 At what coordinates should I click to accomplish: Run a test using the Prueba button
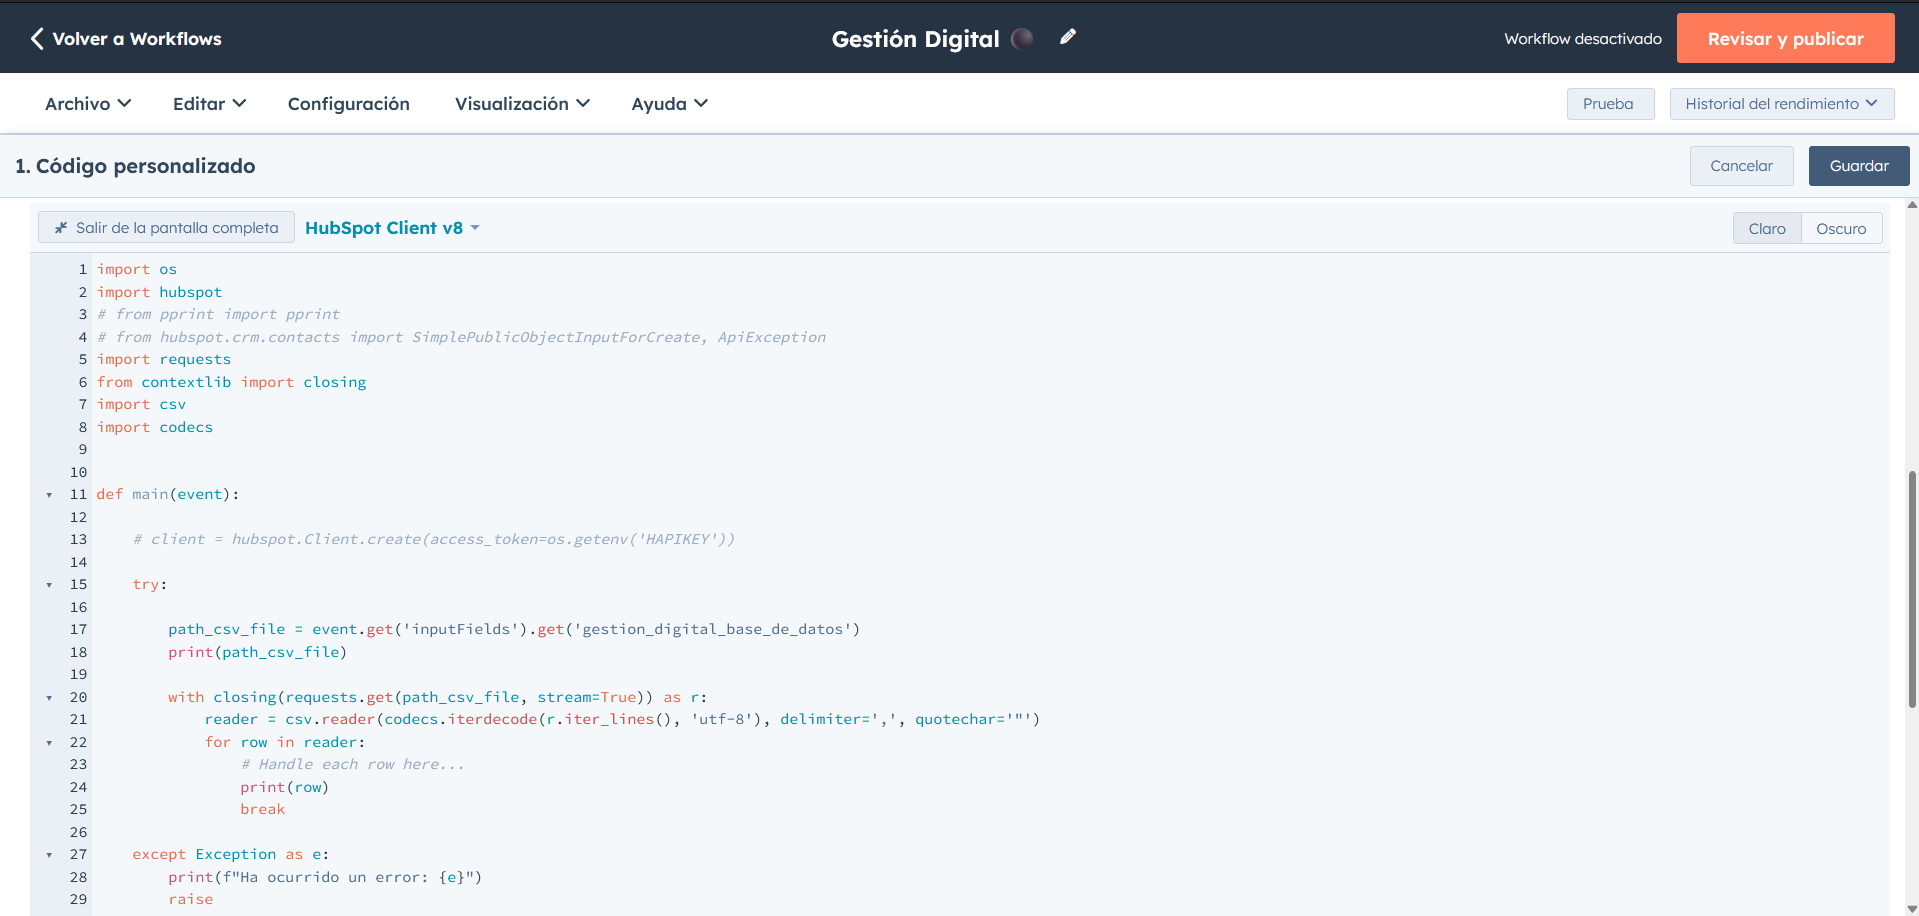coord(1609,103)
